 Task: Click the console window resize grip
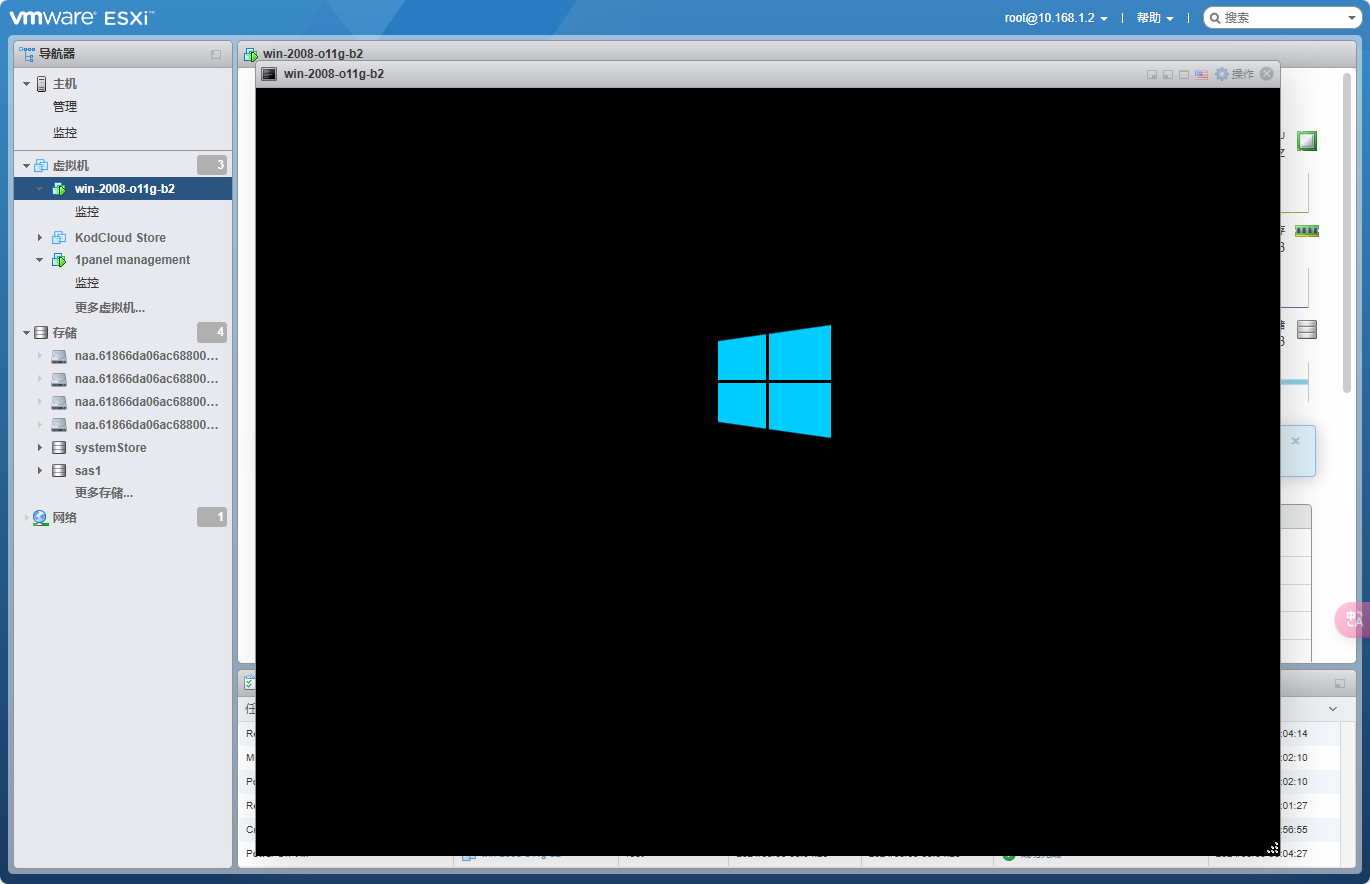pyautogui.click(x=1273, y=848)
